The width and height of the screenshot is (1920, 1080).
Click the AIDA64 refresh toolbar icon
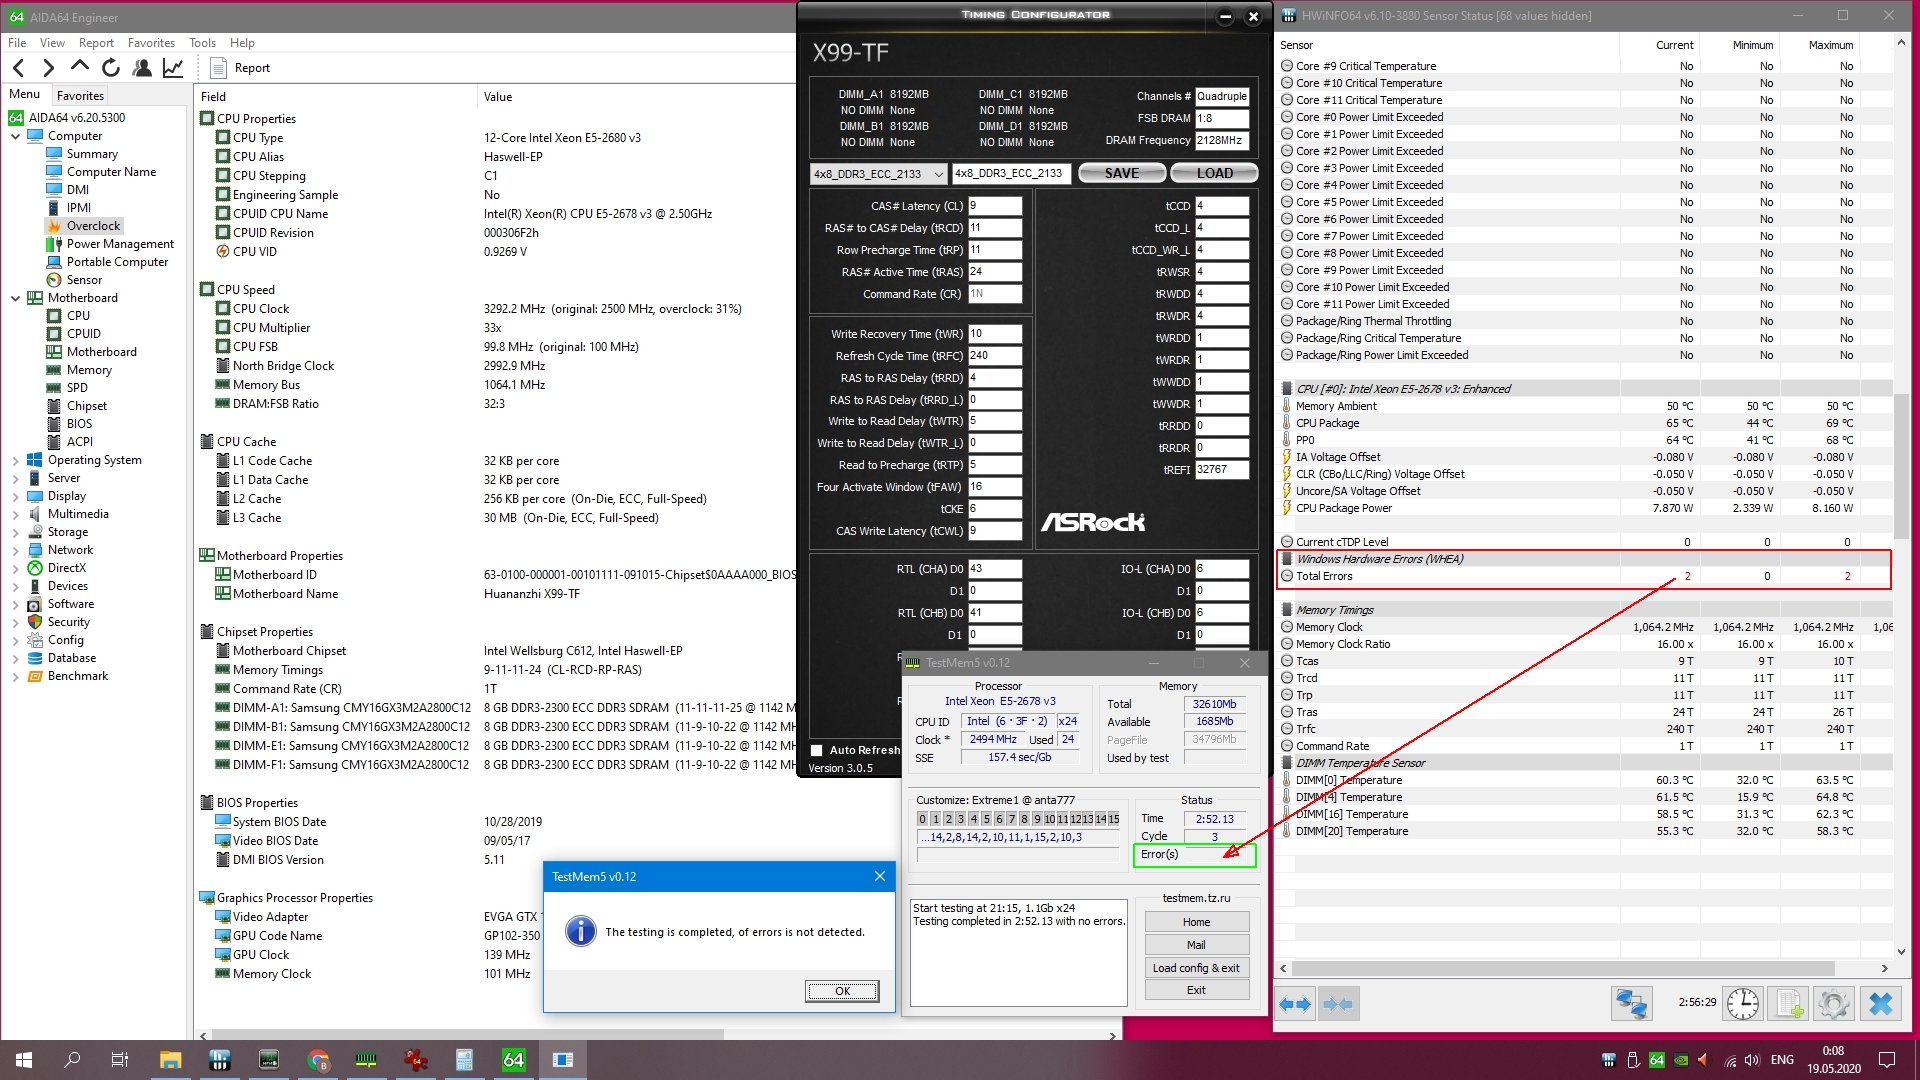tap(111, 68)
